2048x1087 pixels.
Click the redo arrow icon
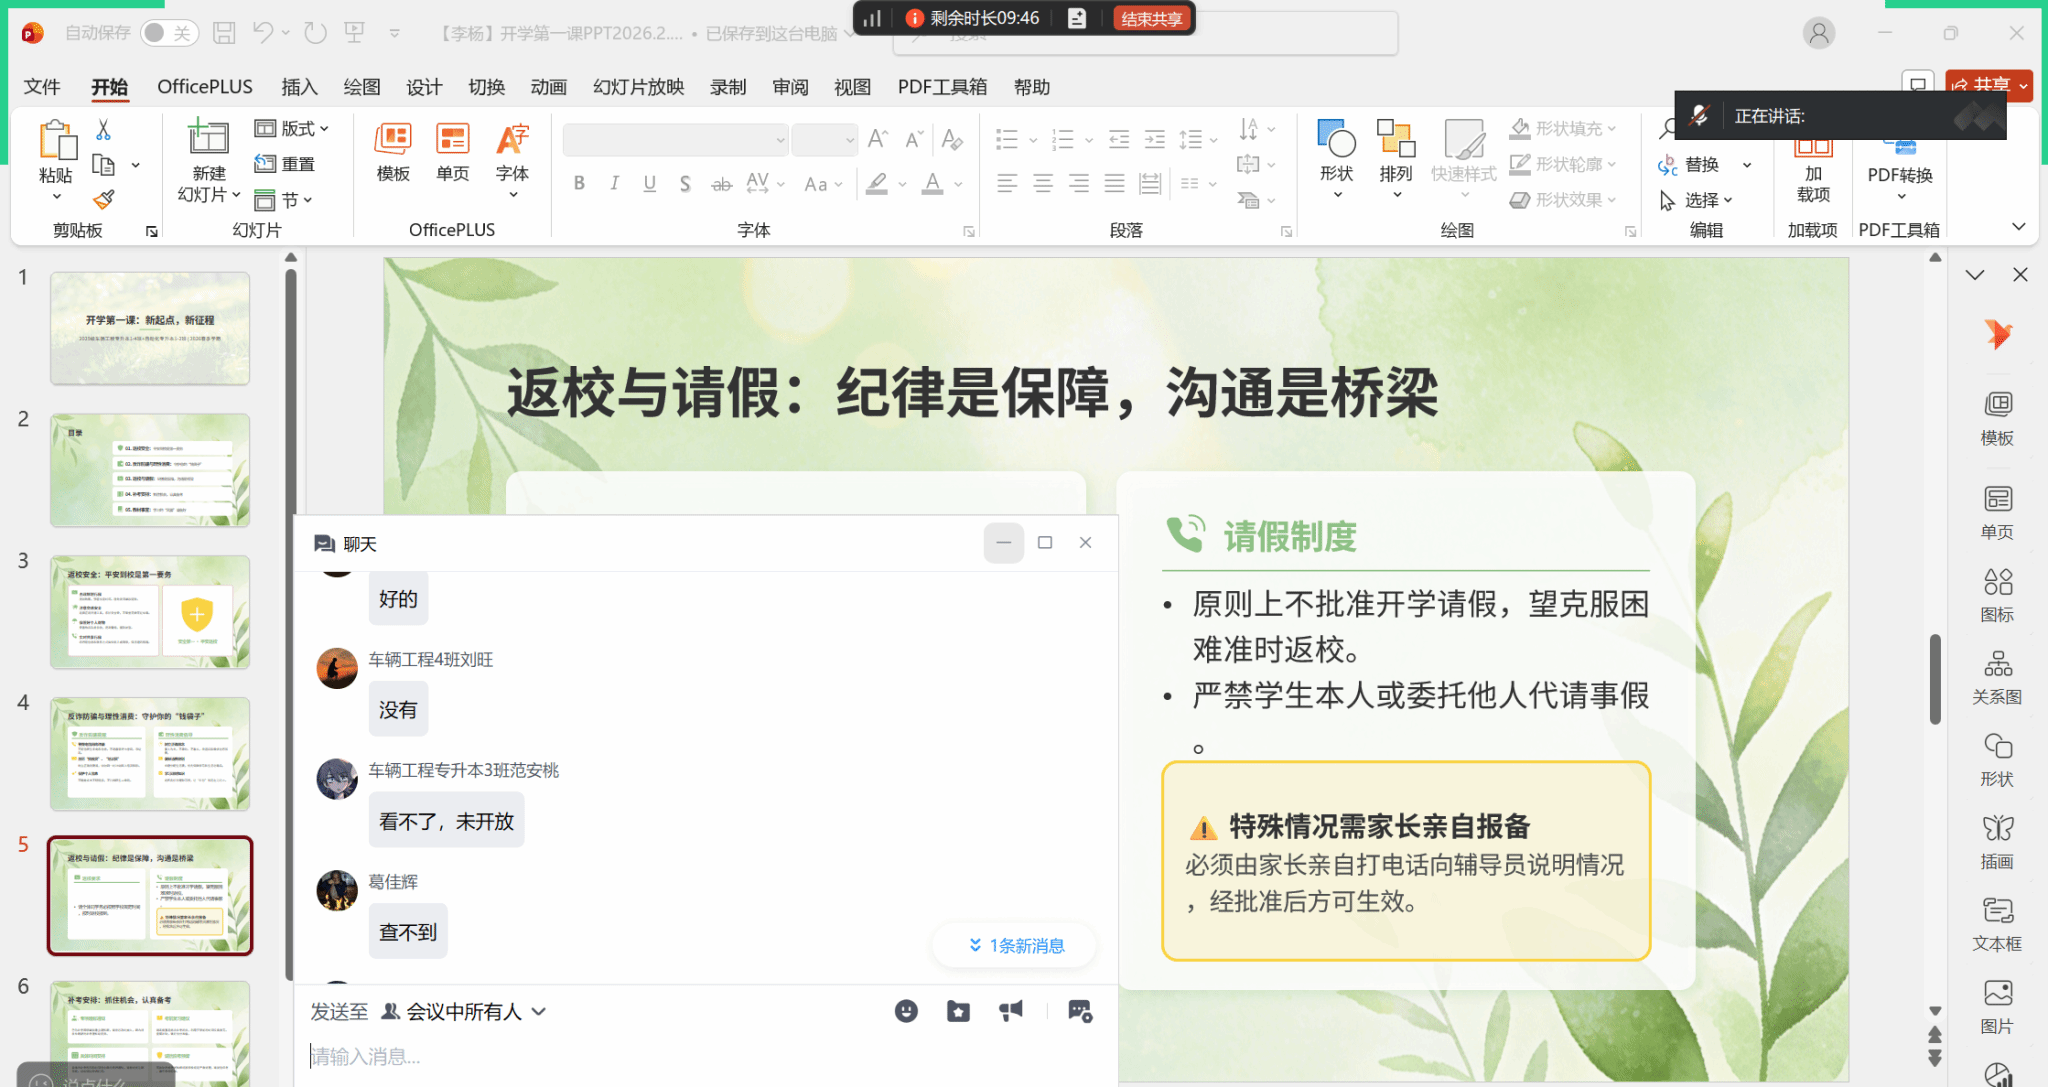pyautogui.click(x=315, y=33)
